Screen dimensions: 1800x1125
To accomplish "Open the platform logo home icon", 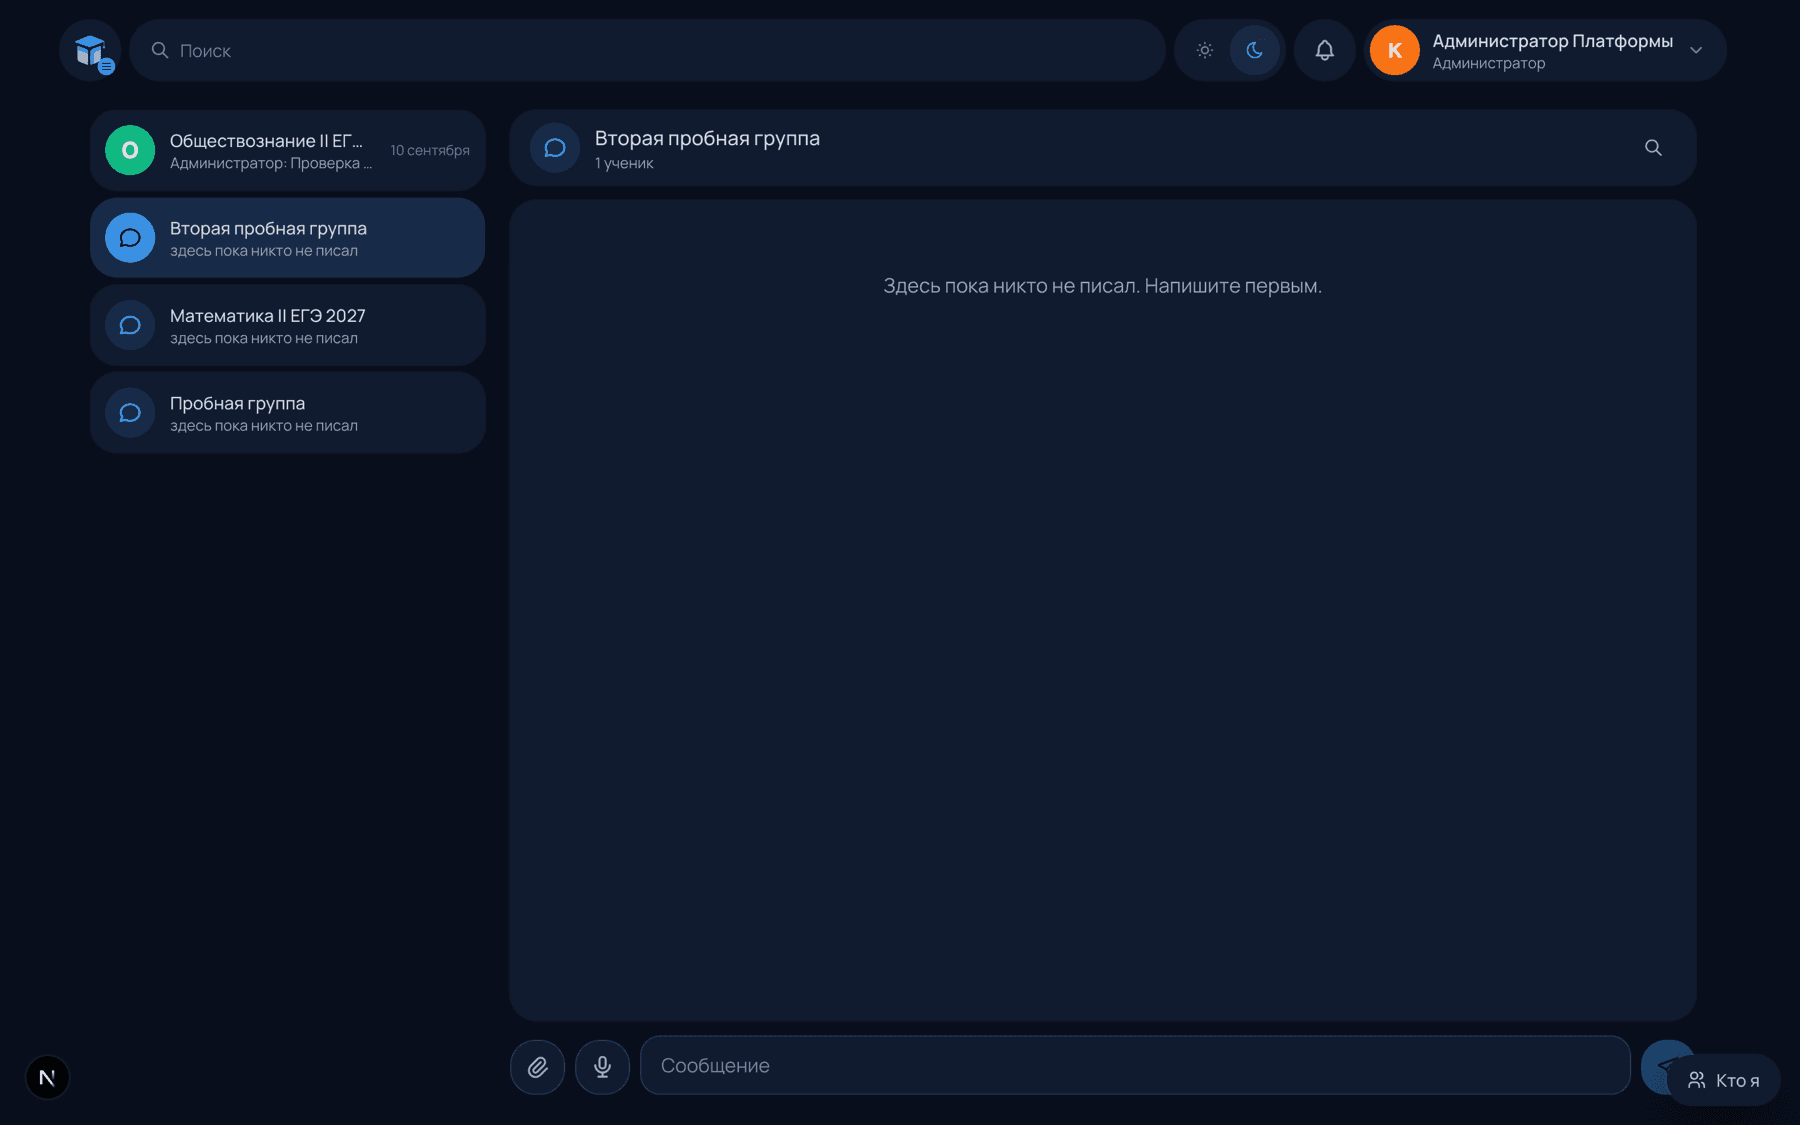I will [91, 51].
